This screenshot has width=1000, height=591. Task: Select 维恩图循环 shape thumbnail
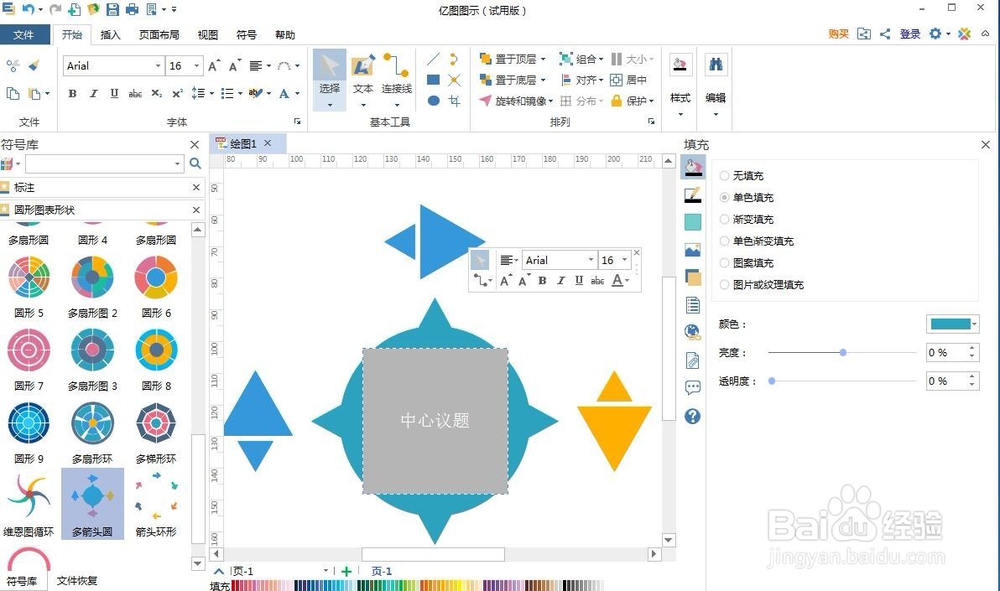pos(29,504)
